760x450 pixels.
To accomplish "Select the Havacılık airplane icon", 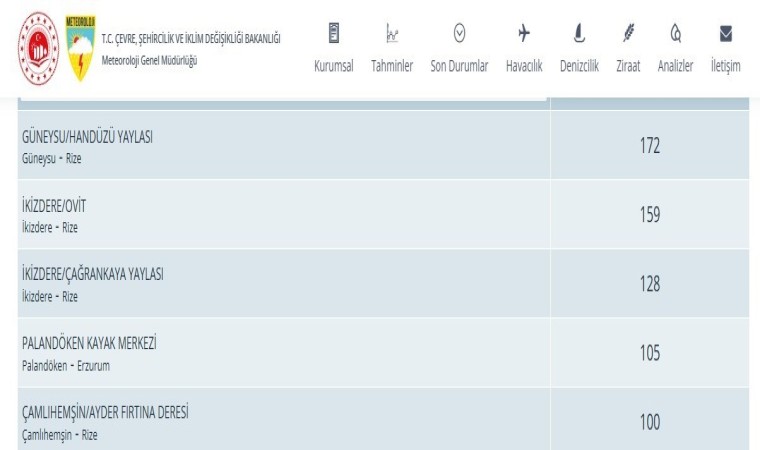I will point(523,34).
